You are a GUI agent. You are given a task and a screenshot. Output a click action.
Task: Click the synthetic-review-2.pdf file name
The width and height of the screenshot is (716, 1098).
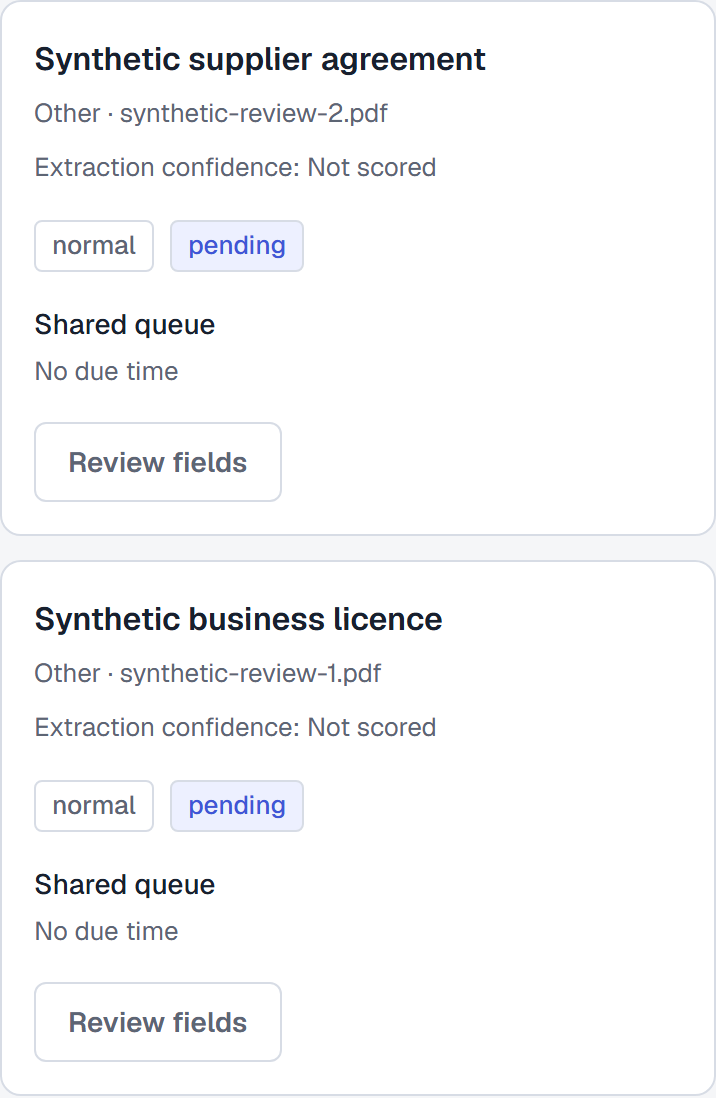point(254,113)
